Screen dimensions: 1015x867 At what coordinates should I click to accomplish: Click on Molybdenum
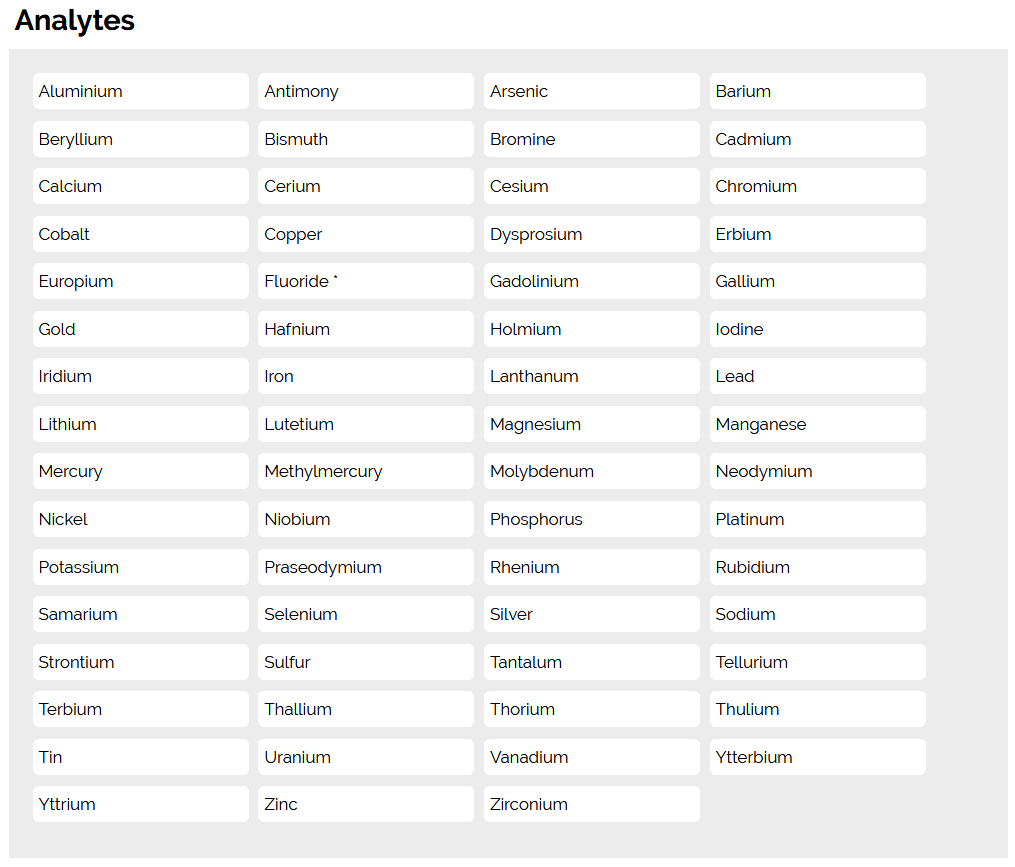point(592,472)
